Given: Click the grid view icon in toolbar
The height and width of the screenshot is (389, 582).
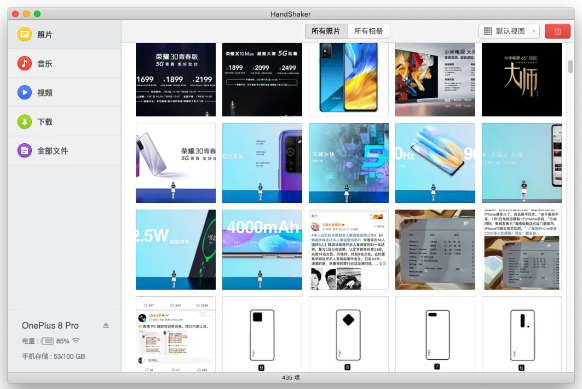Looking at the screenshot, I should click(x=488, y=31).
